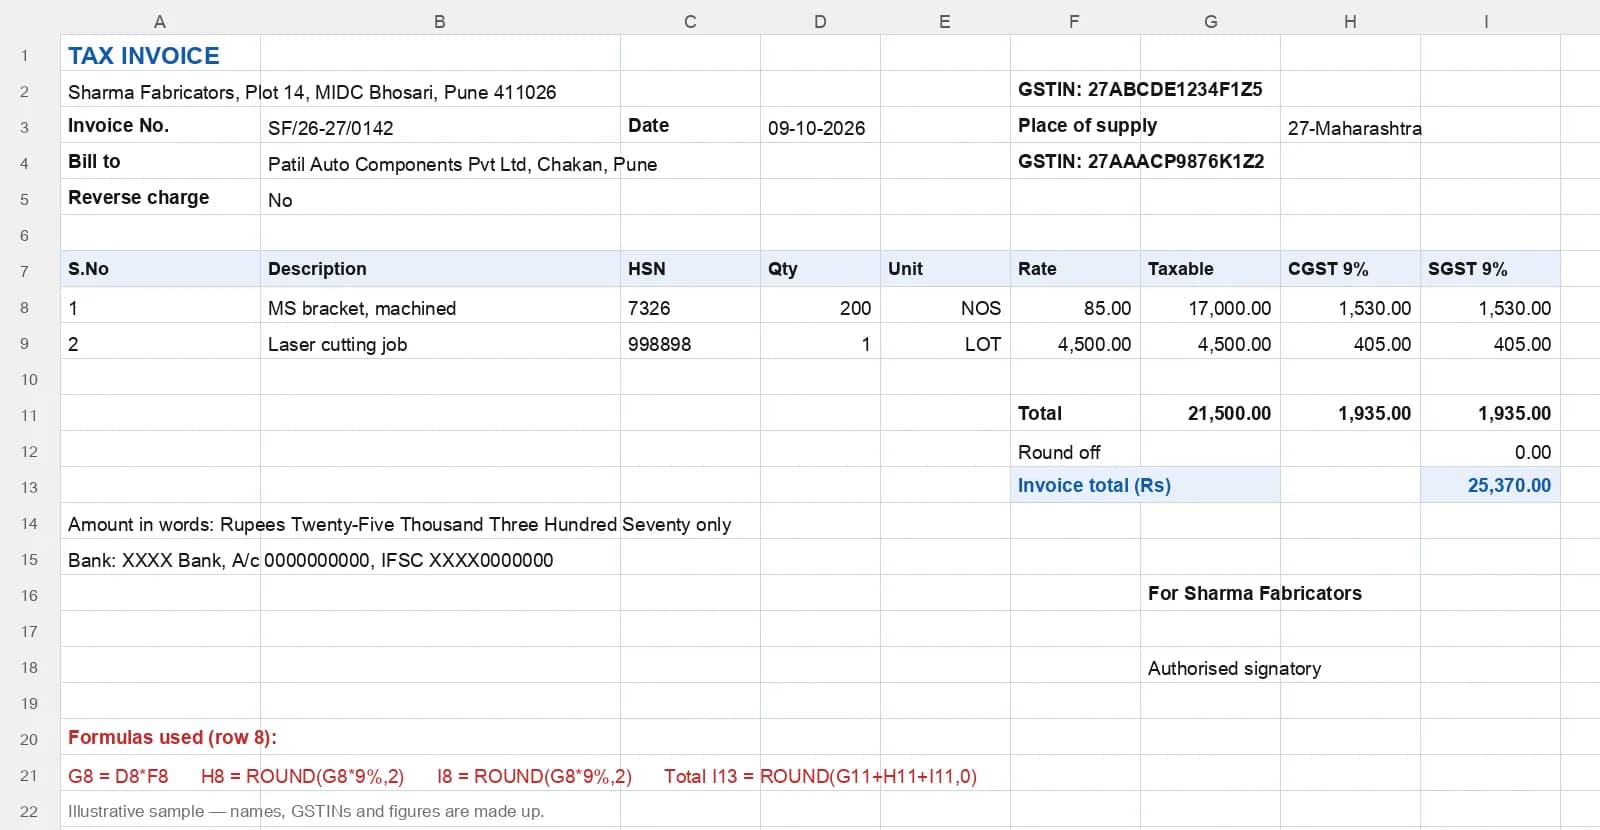Viewport: 1600px width, 830px height.
Task: Click the G8 = D8*F8 formula note
Action: (118, 776)
